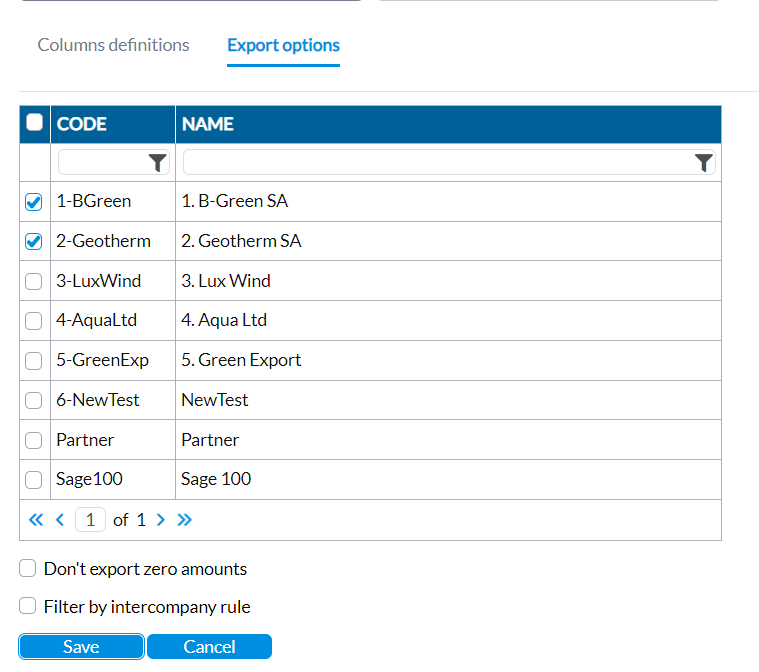The image size is (759, 672).
Task: Click the Cancel button
Action: [x=210, y=646]
